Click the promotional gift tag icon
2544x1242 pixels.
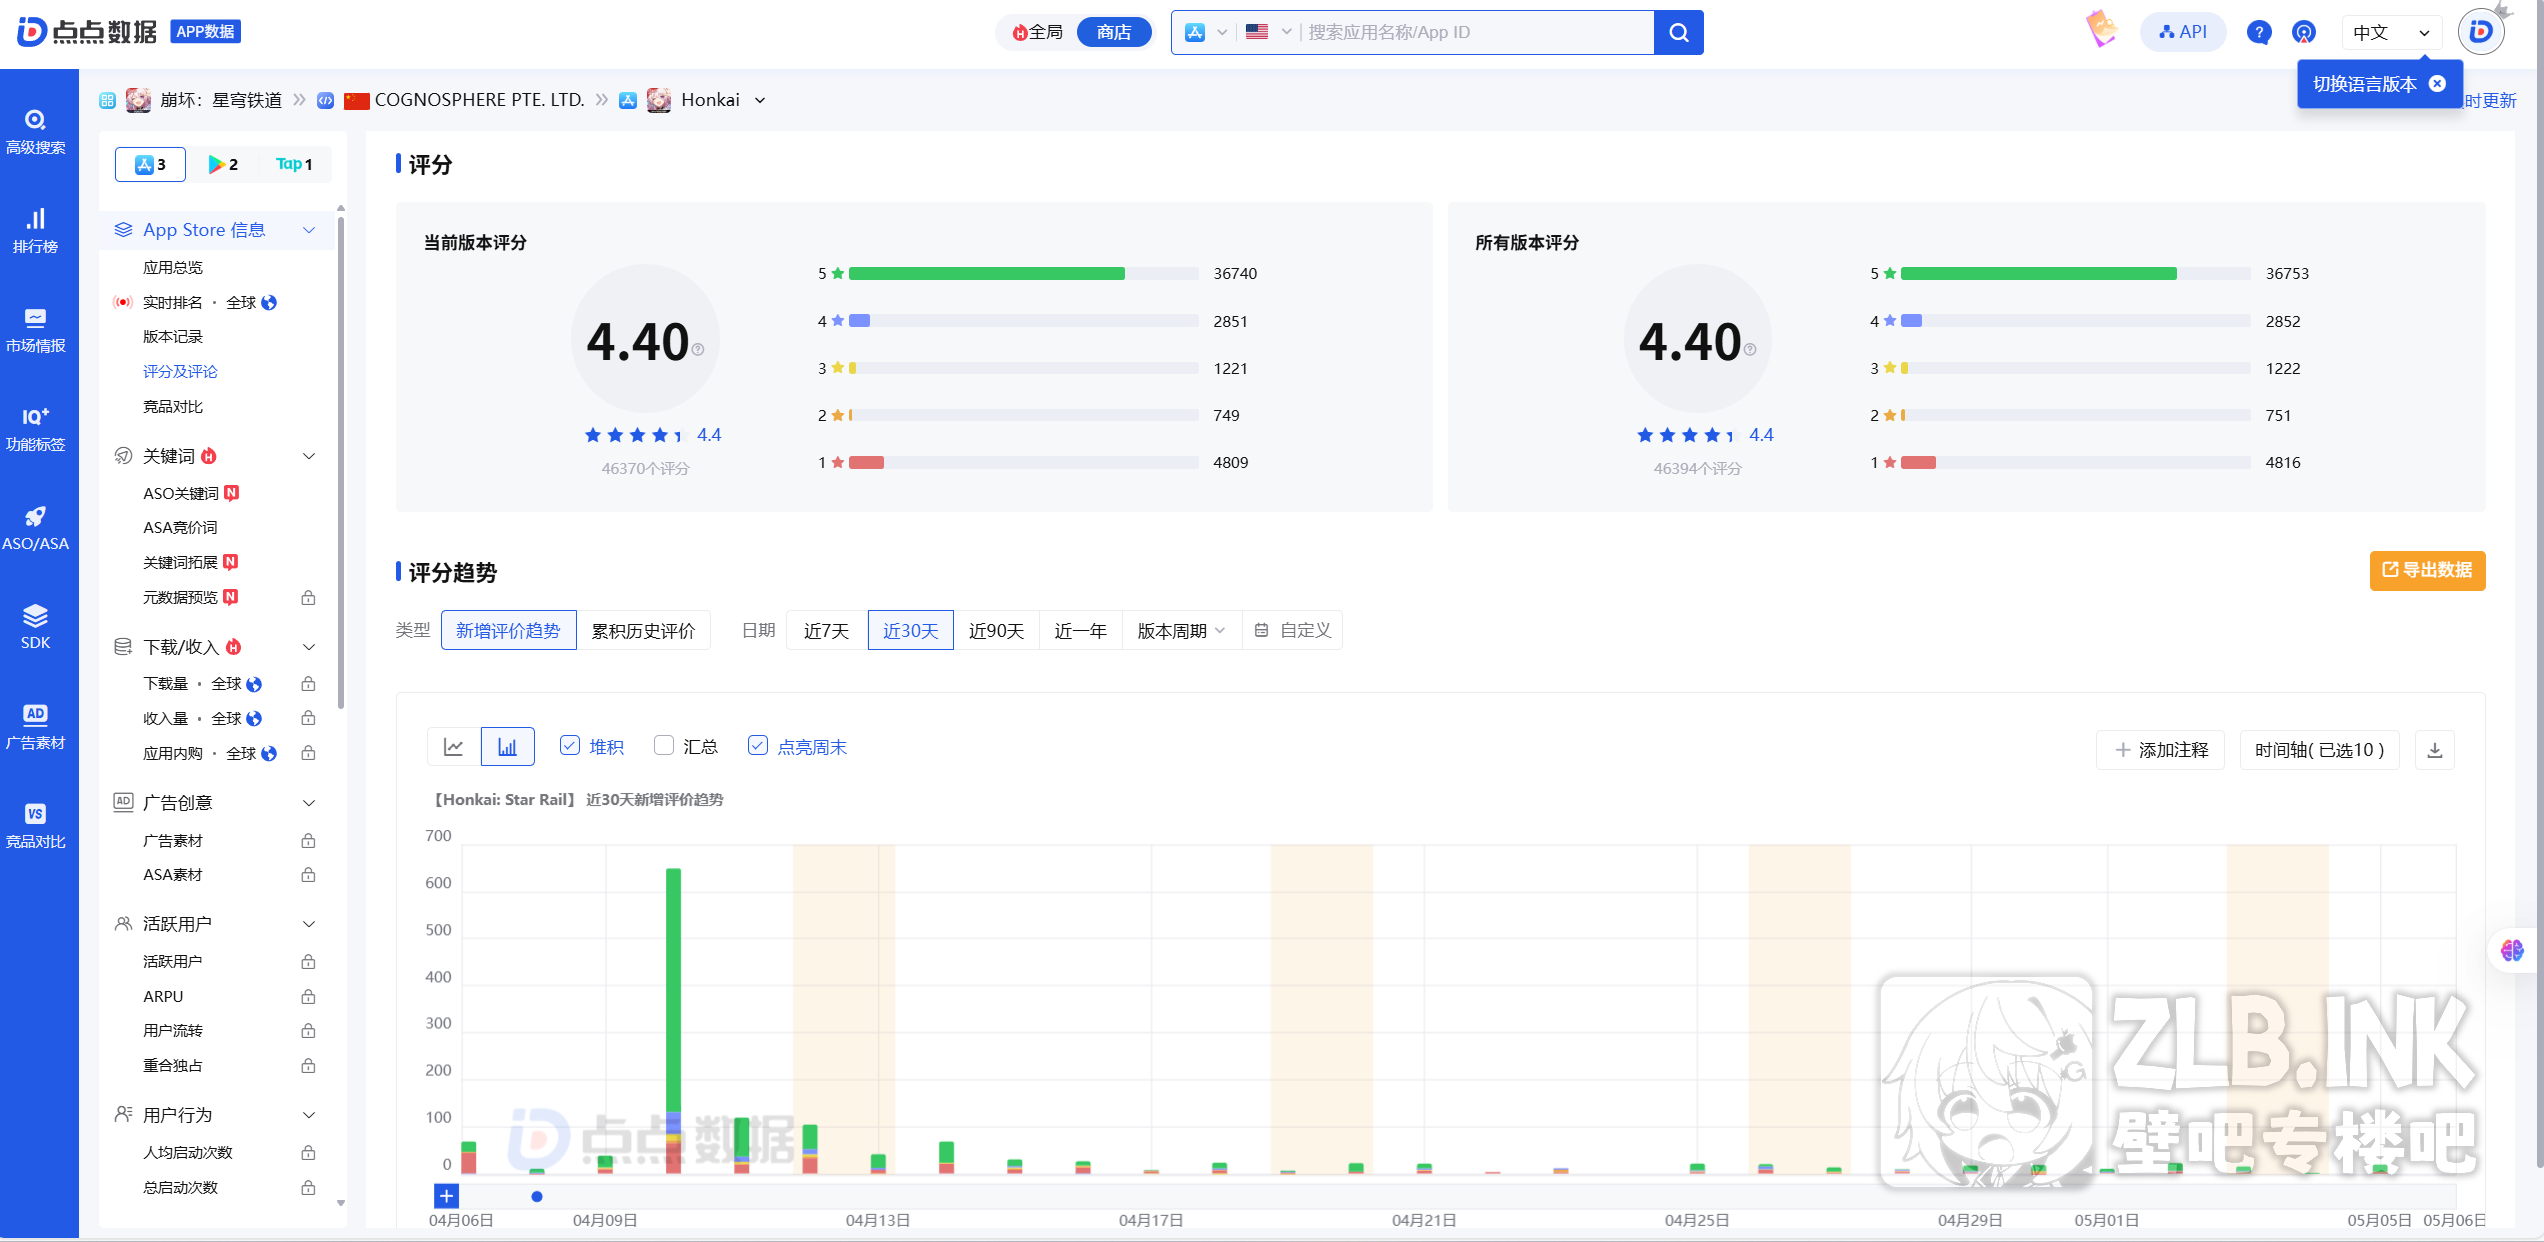2101,29
